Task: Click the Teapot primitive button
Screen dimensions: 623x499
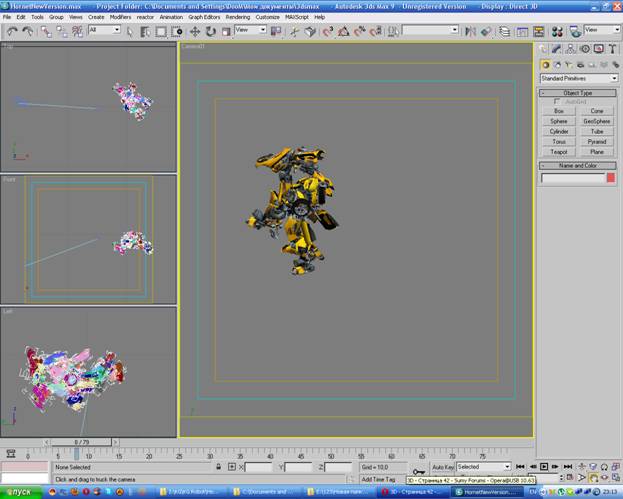Action: (x=559, y=152)
